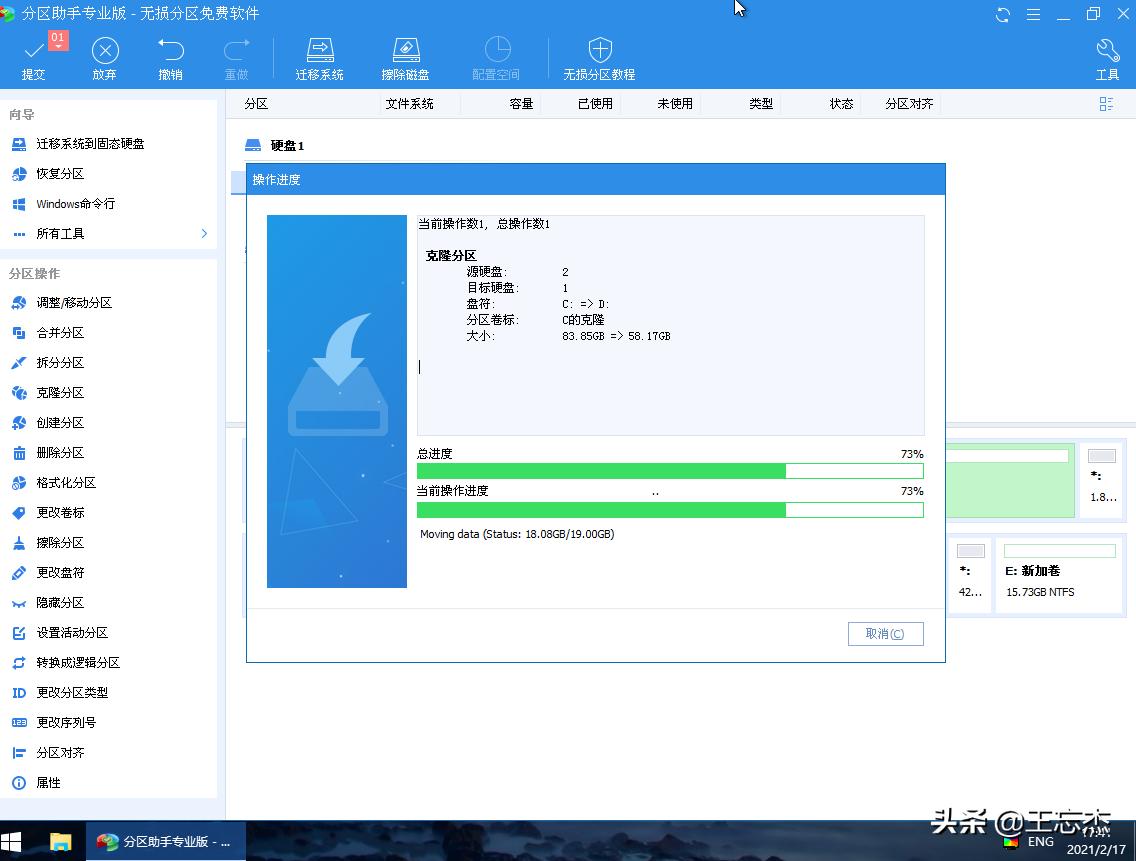Click 格式化分区 (Format Partition) in the sidebar

[65, 482]
